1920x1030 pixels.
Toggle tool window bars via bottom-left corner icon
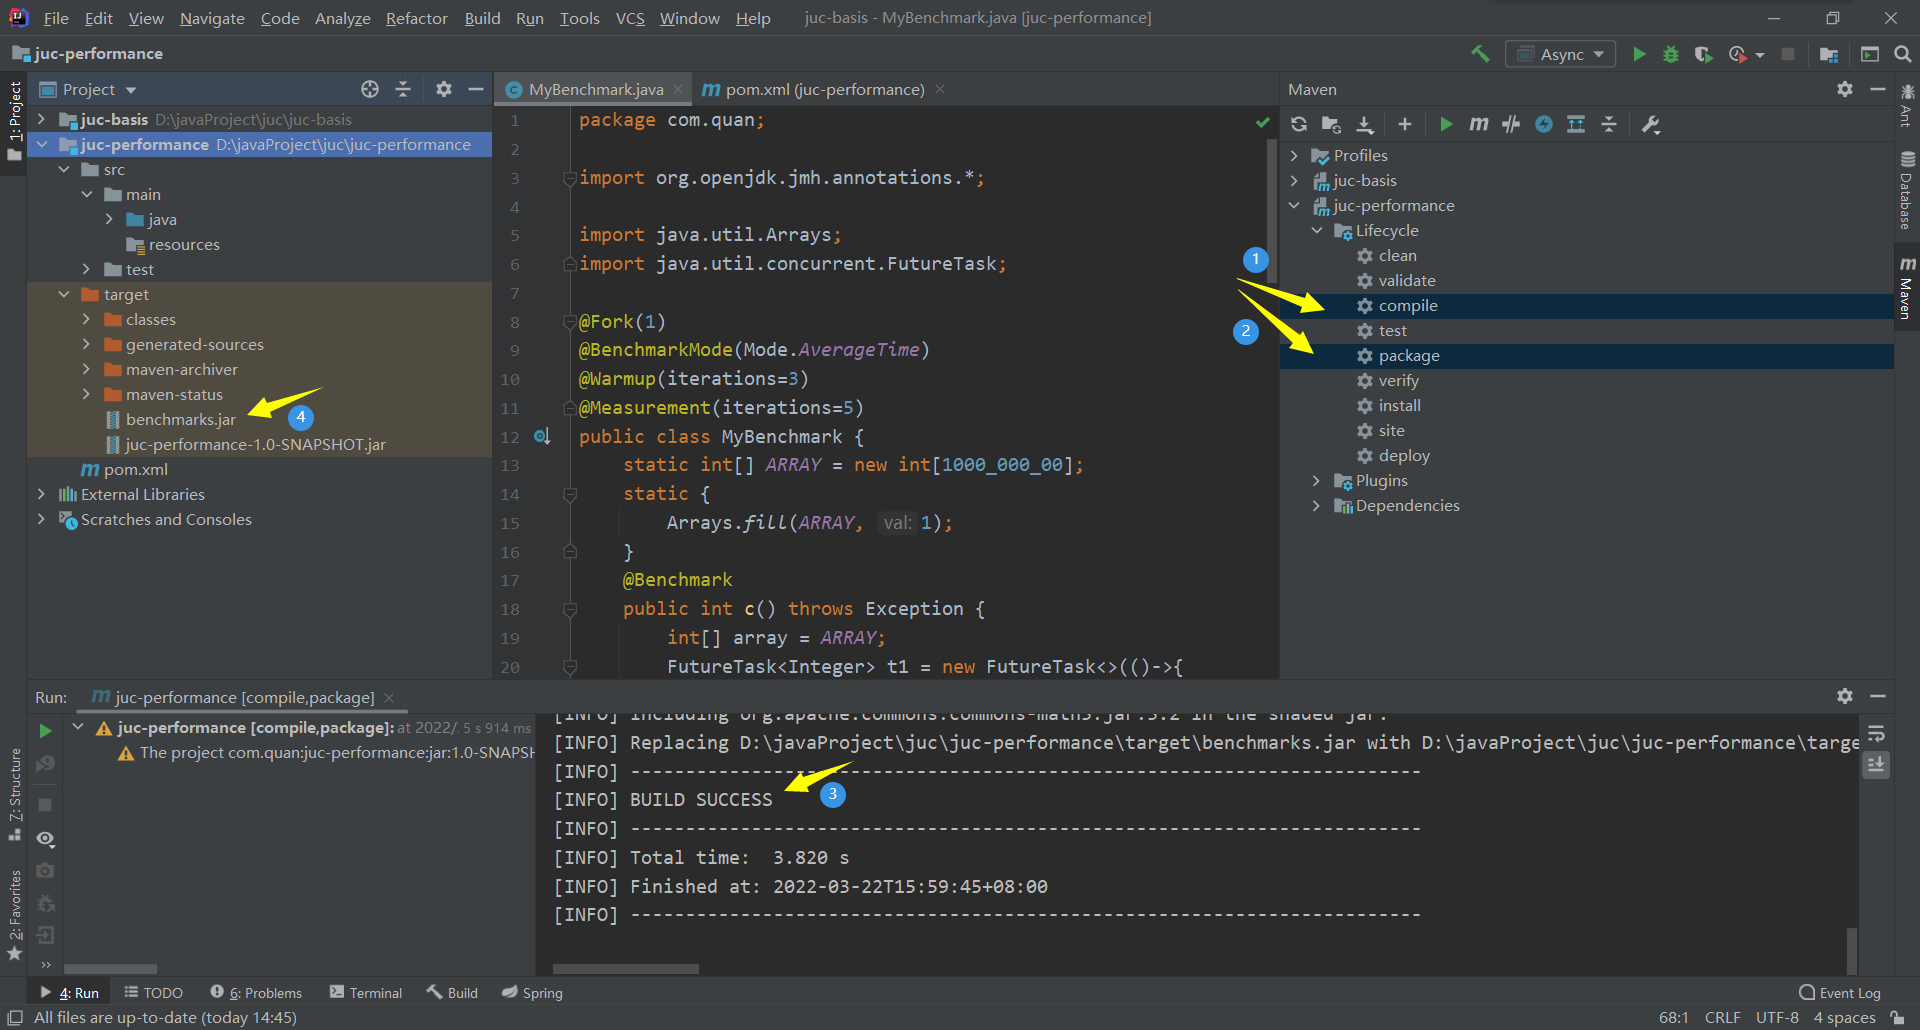click(14, 1017)
